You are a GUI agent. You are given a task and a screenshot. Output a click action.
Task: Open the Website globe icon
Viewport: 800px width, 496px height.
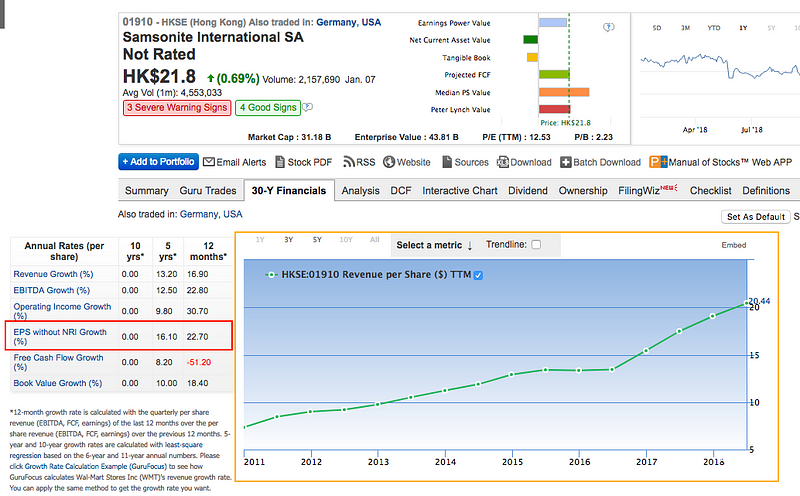coord(389,162)
